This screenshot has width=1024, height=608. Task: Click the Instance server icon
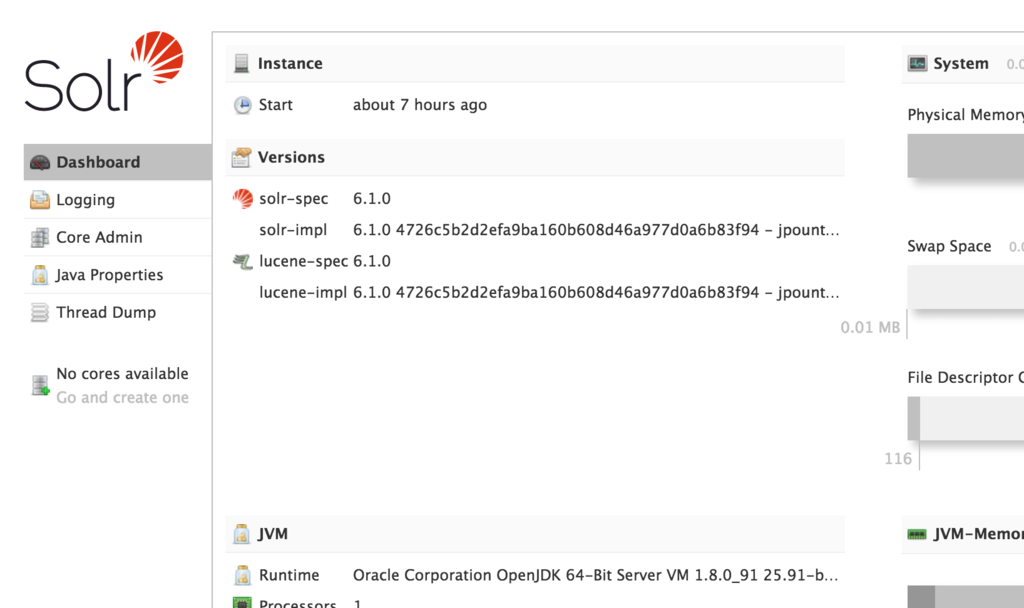click(242, 63)
